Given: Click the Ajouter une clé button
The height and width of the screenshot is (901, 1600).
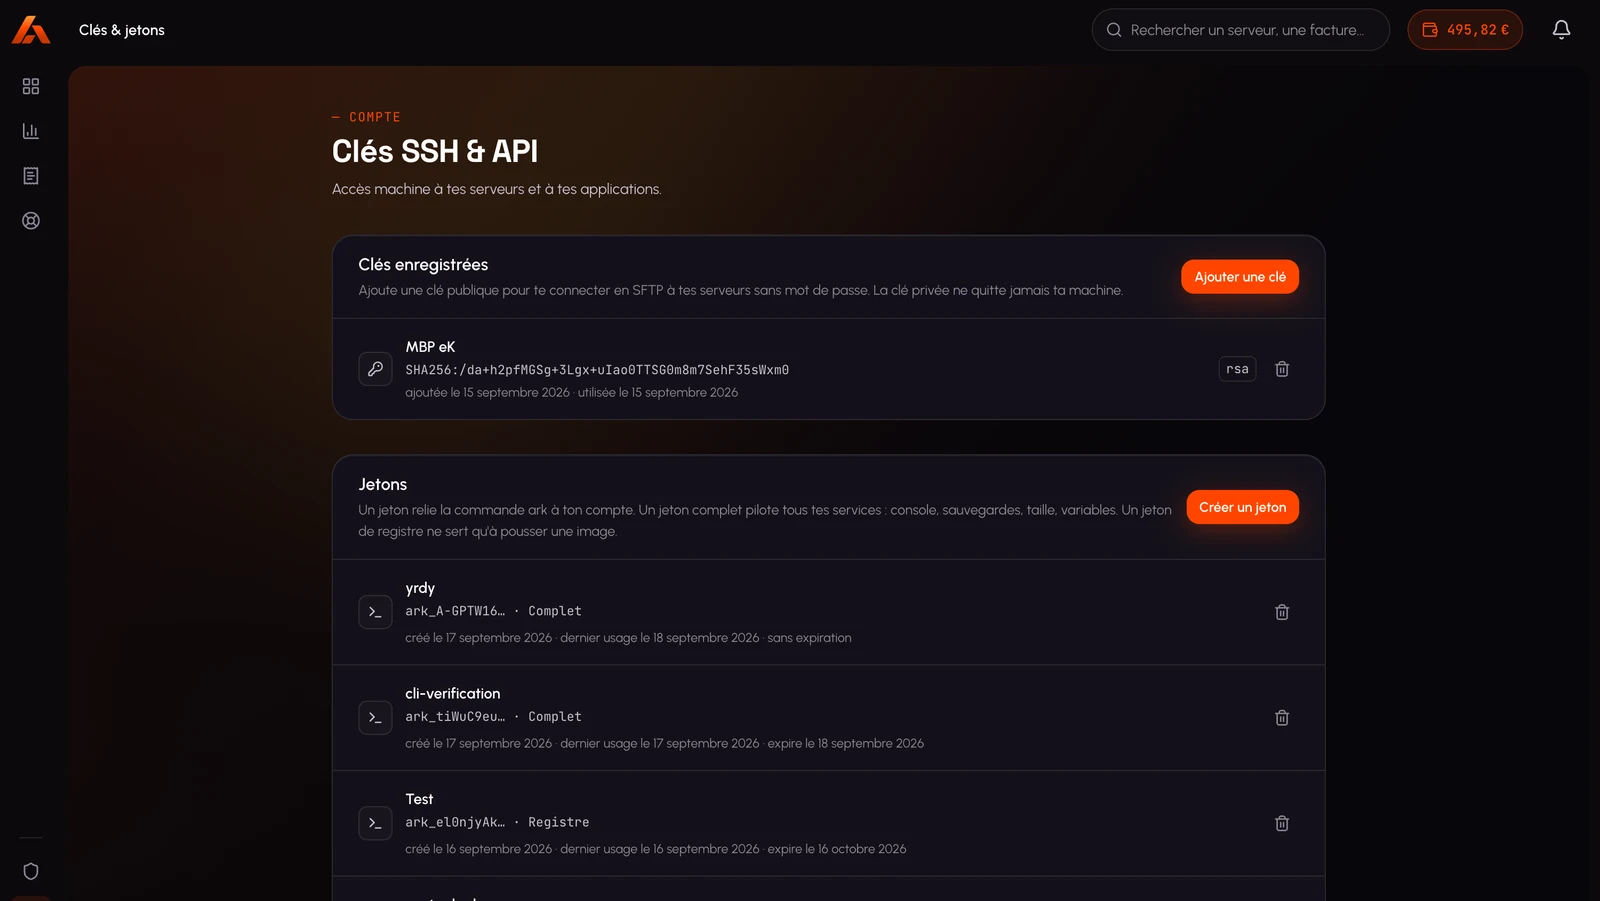Looking at the screenshot, I should coord(1240,277).
